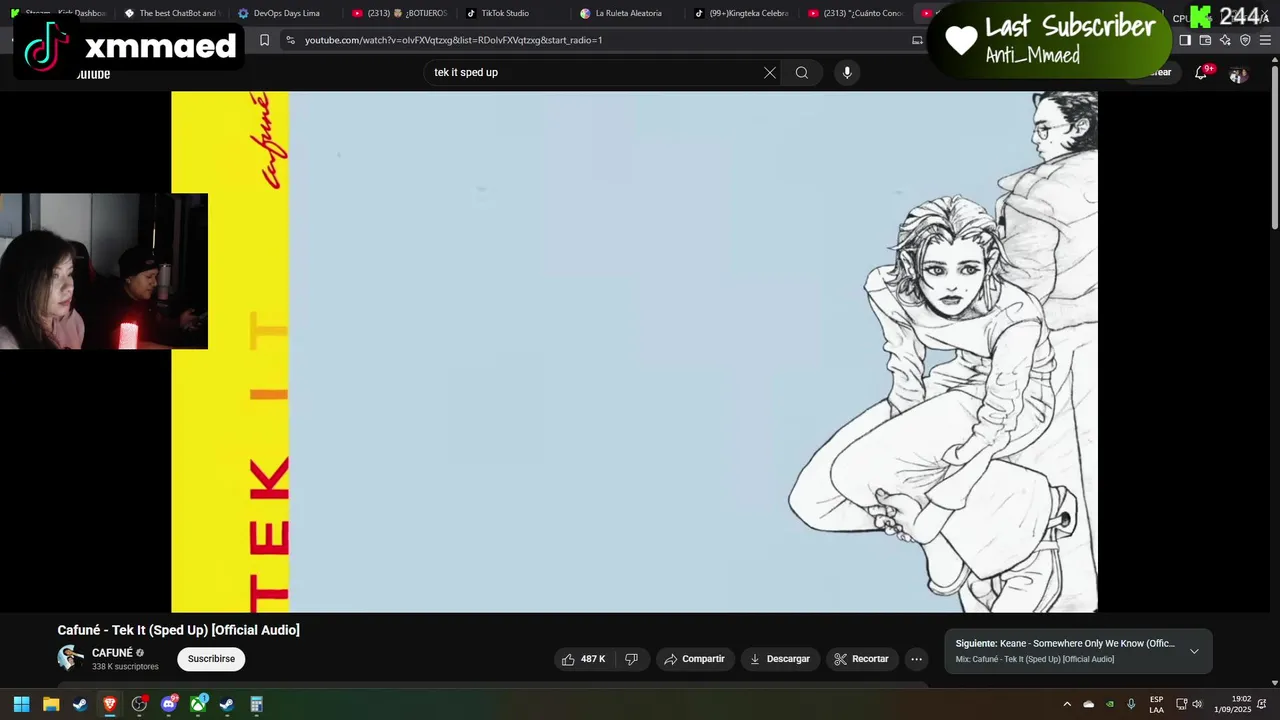
Task: Open the browser main hamburger menu
Action: point(1265,40)
